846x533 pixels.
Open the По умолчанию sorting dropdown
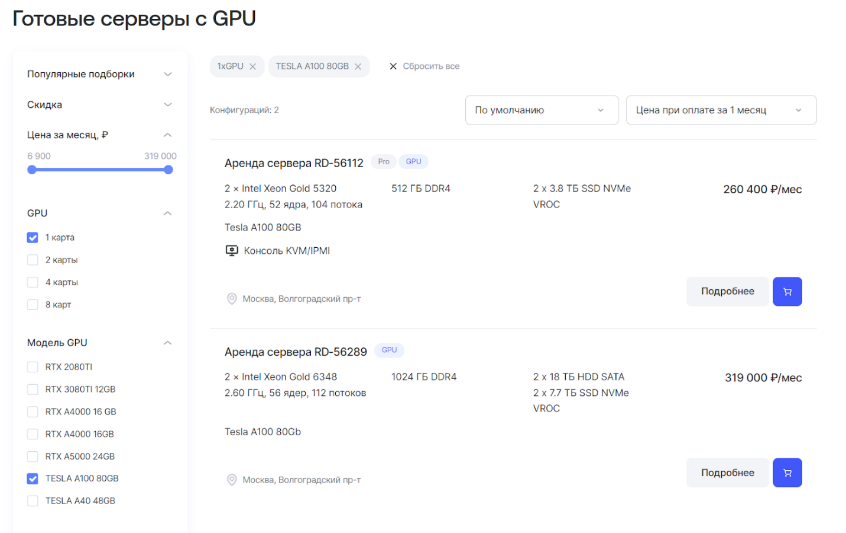[x=540, y=110]
